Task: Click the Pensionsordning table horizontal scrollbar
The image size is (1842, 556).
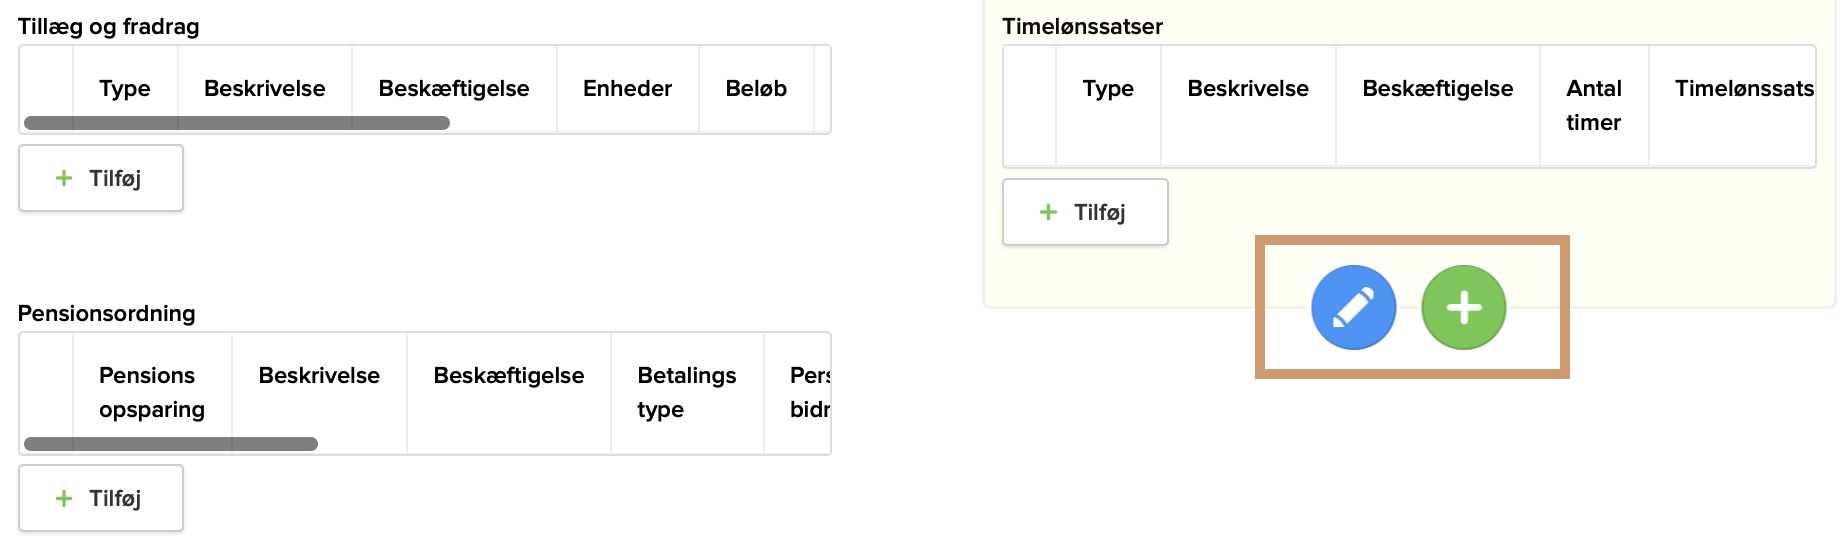Action: 171,444
